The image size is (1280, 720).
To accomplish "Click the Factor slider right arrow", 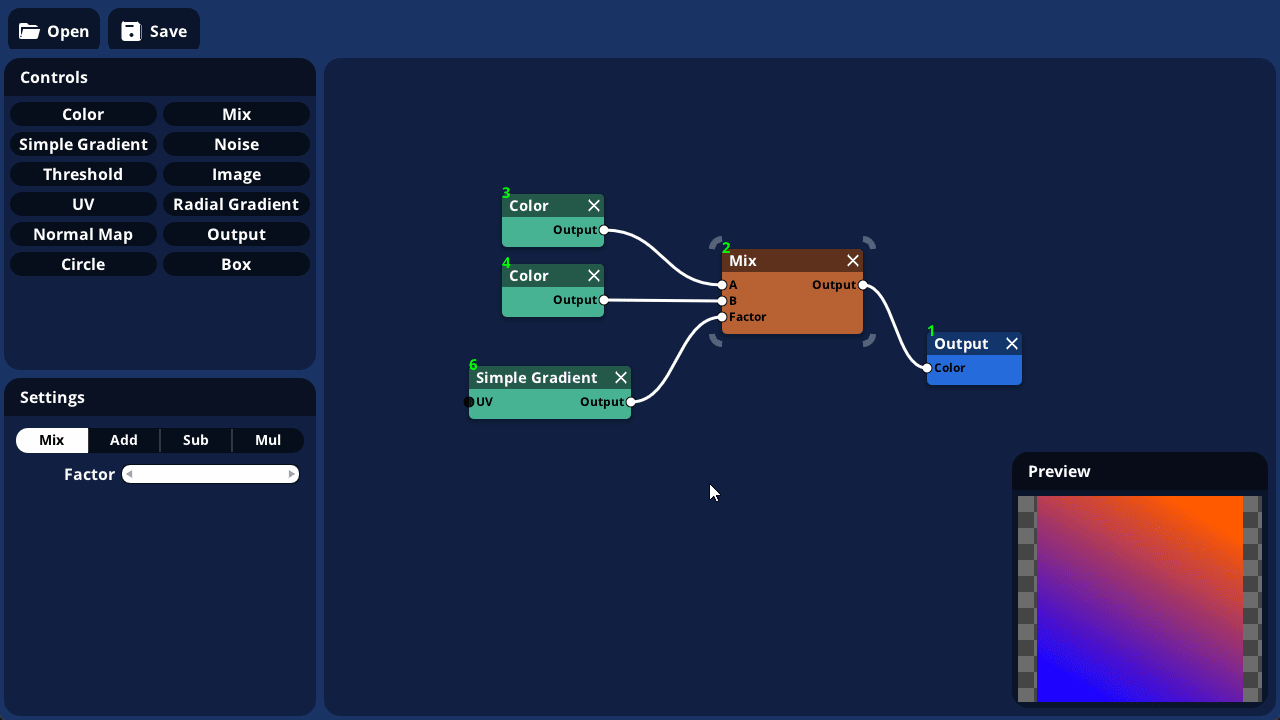I will pyautogui.click(x=292, y=474).
